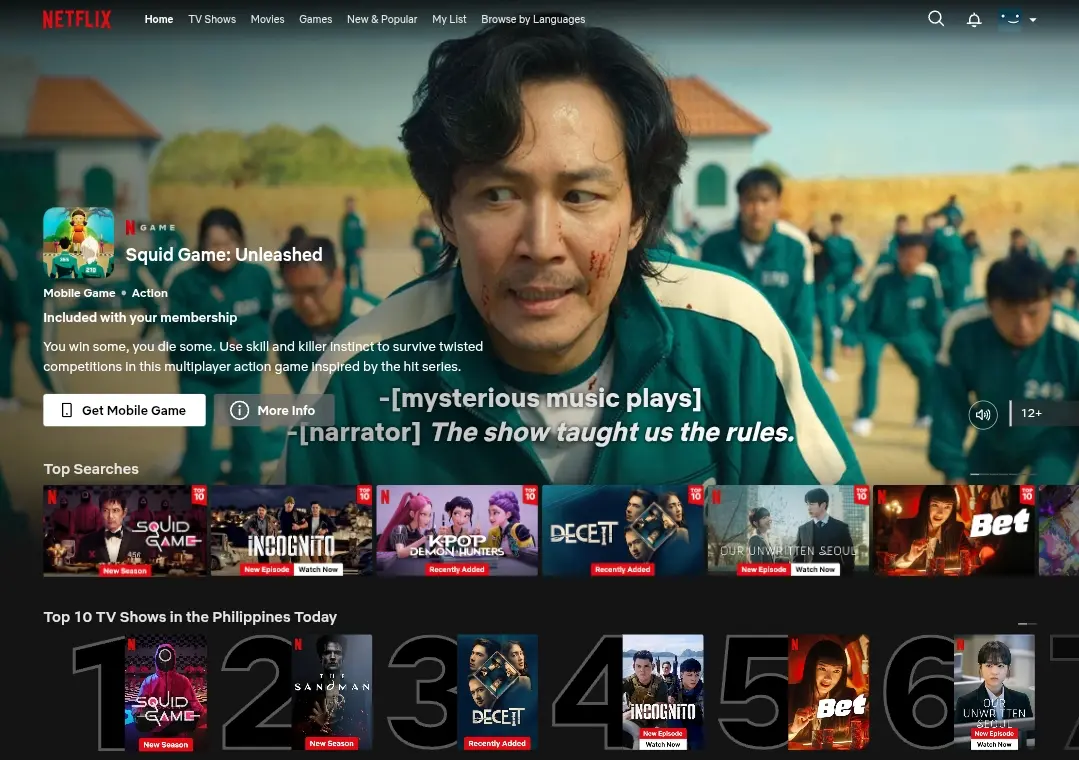Image resolution: width=1079 pixels, height=760 pixels.
Task: Open the Games menu item
Action: pyautogui.click(x=315, y=19)
